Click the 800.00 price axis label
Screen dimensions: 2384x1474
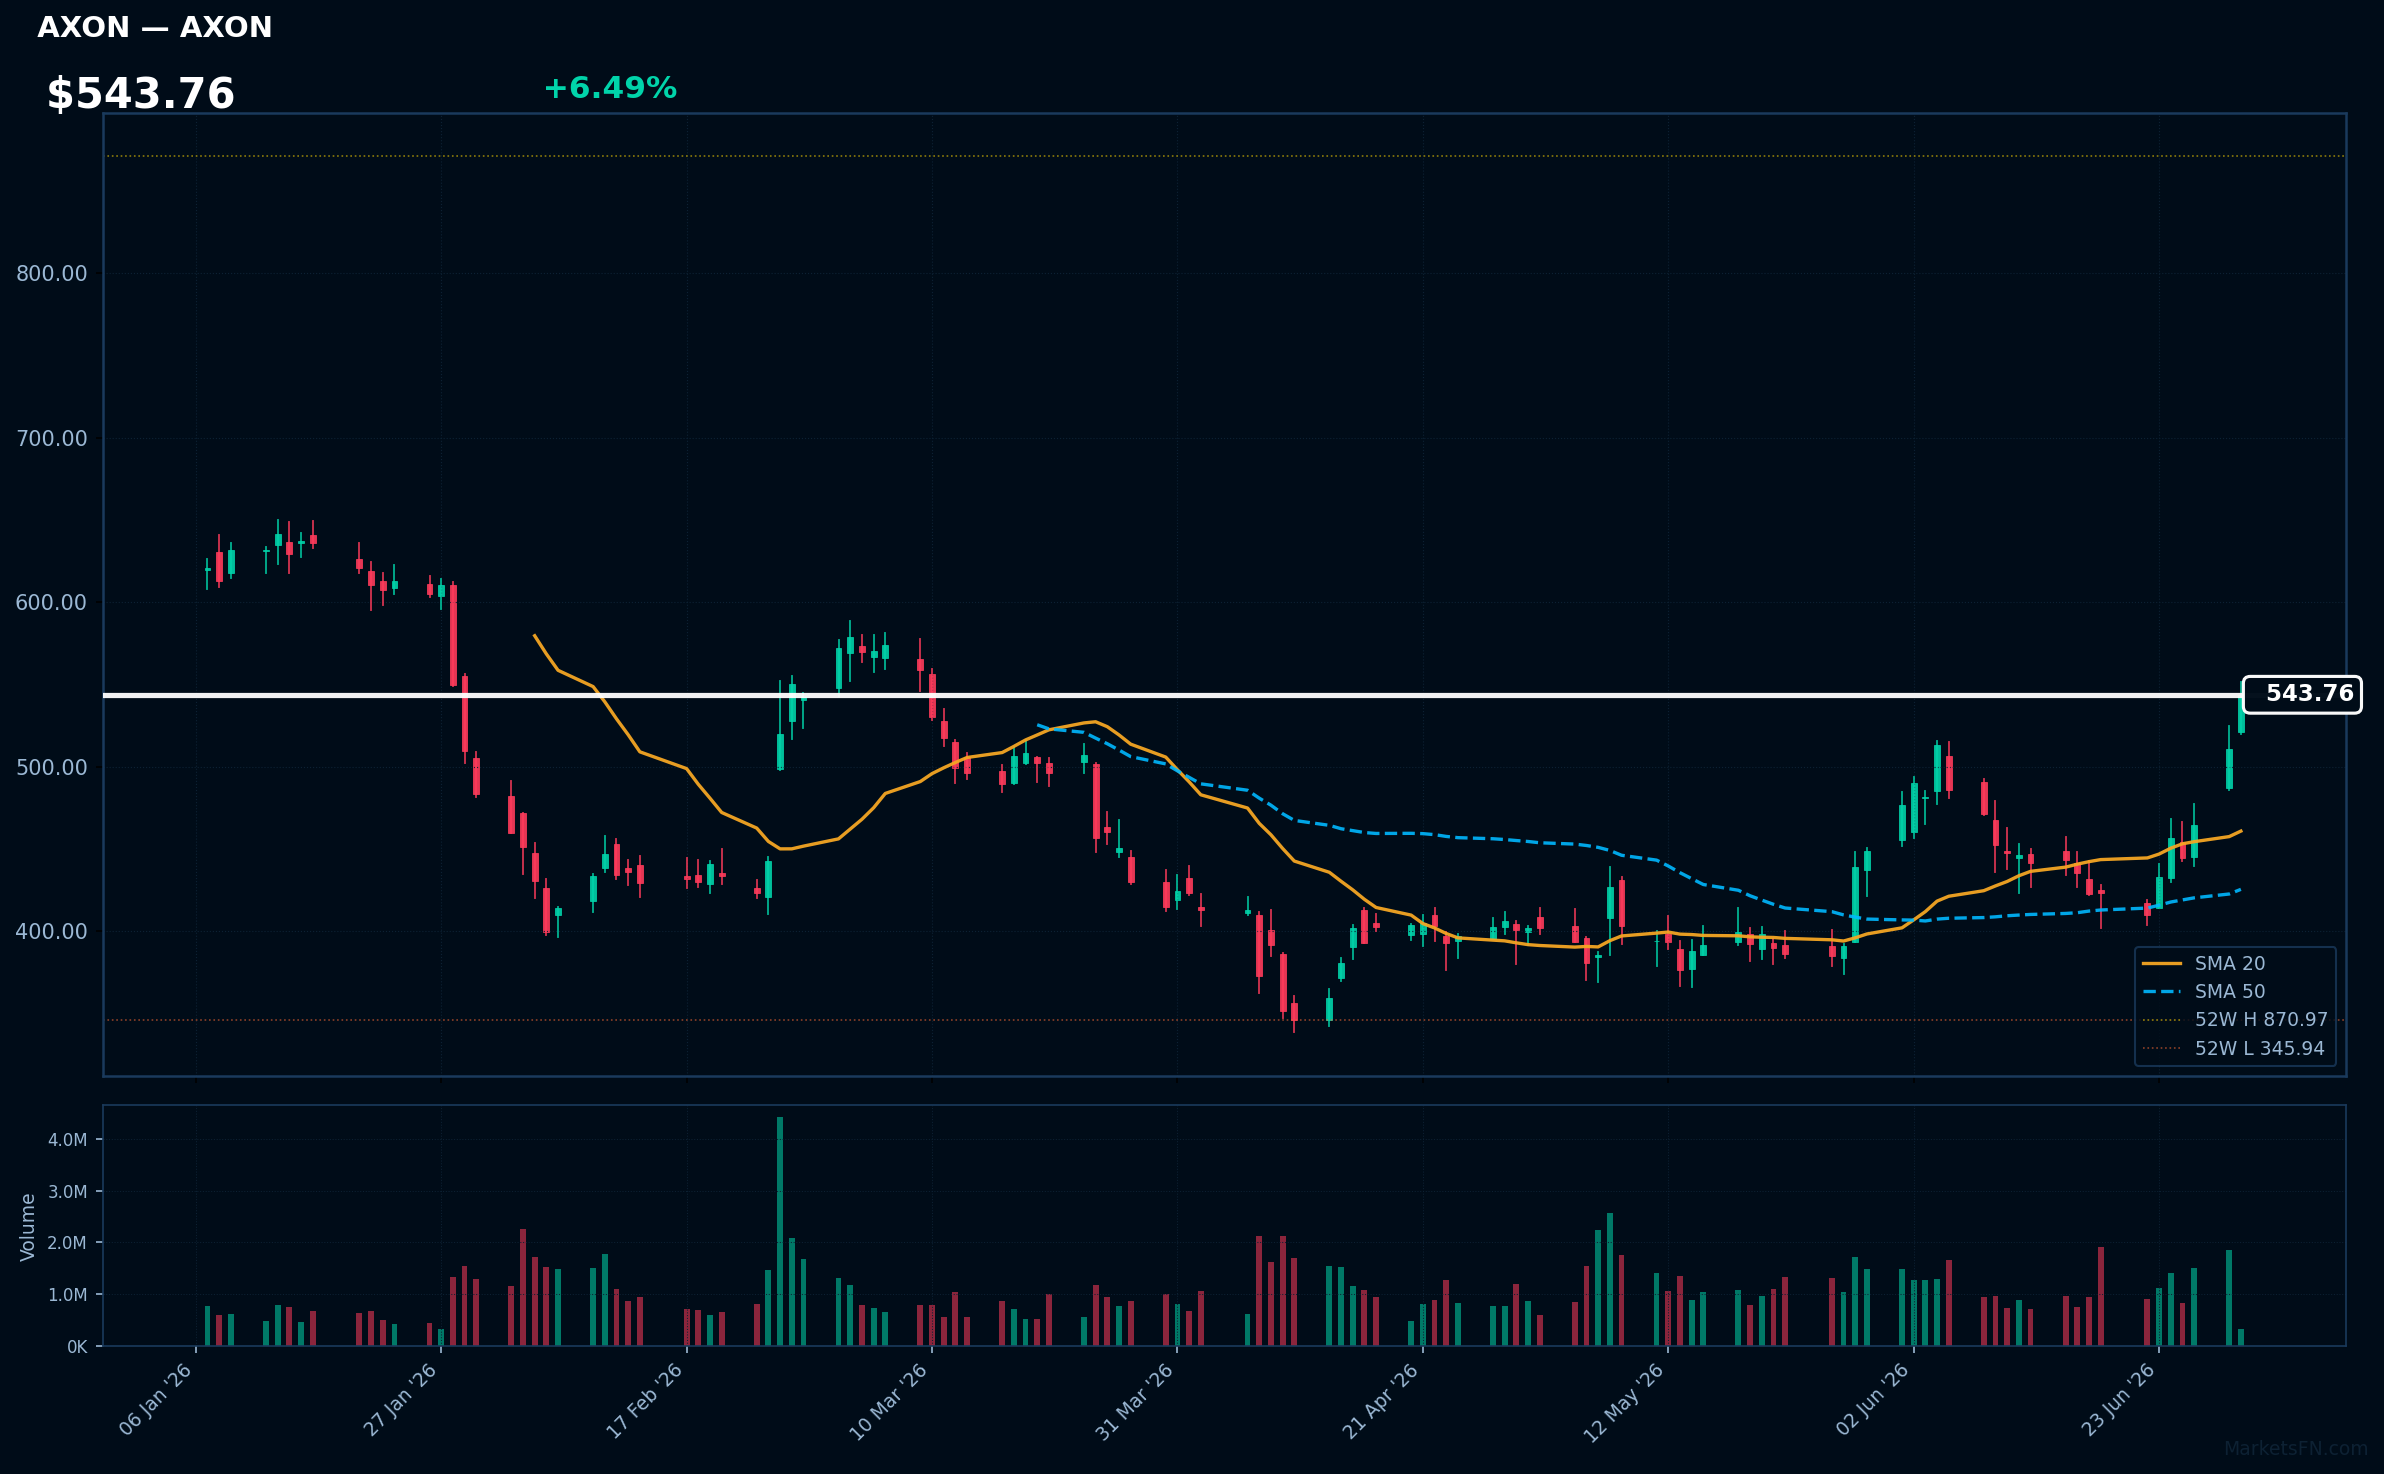(x=52, y=274)
